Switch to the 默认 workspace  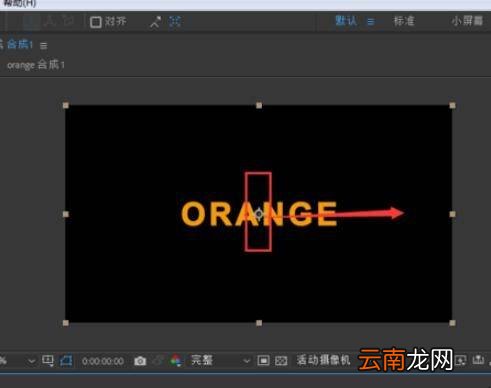[x=346, y=21]
